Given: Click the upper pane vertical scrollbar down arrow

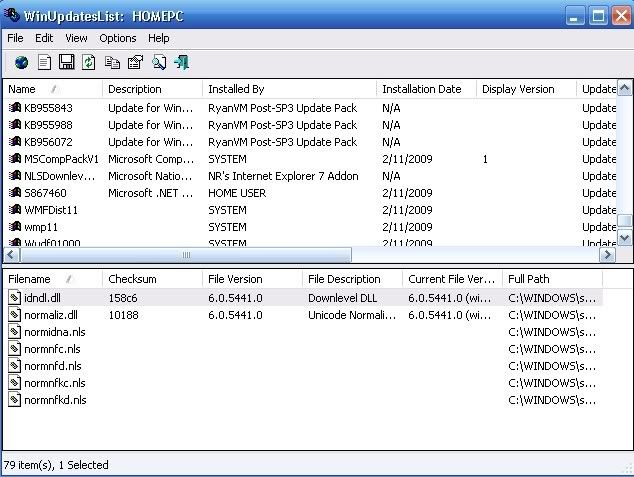Looking at the screenshot, I should point(624,238).
